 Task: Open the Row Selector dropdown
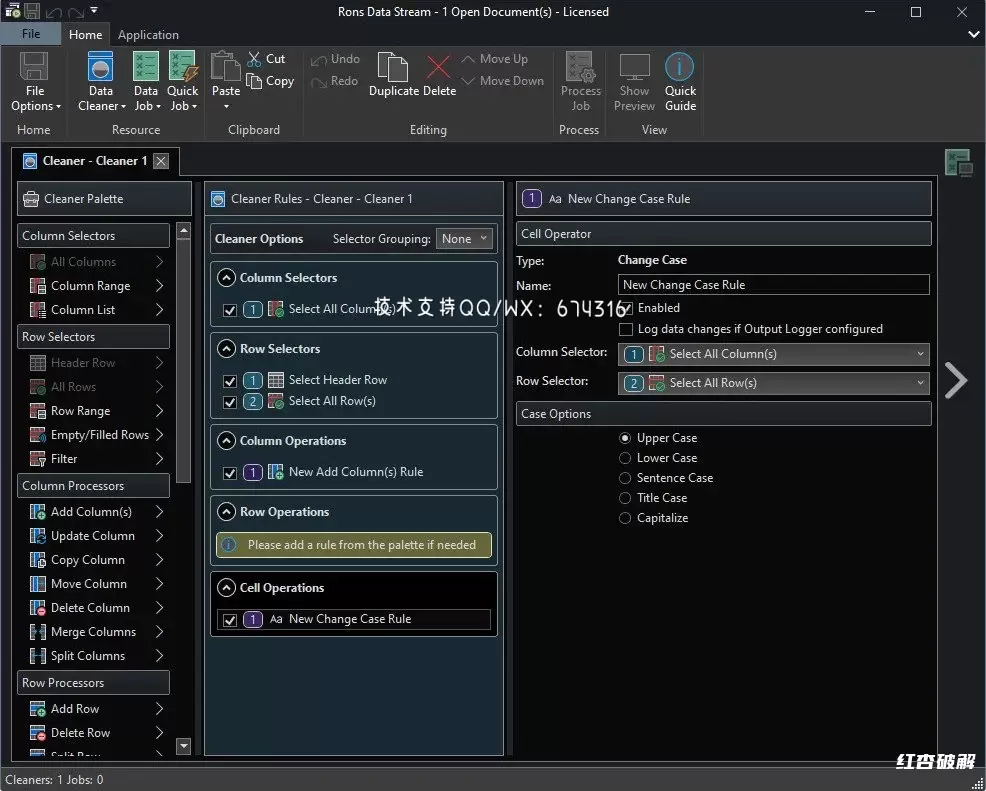(x=773, y=383)
